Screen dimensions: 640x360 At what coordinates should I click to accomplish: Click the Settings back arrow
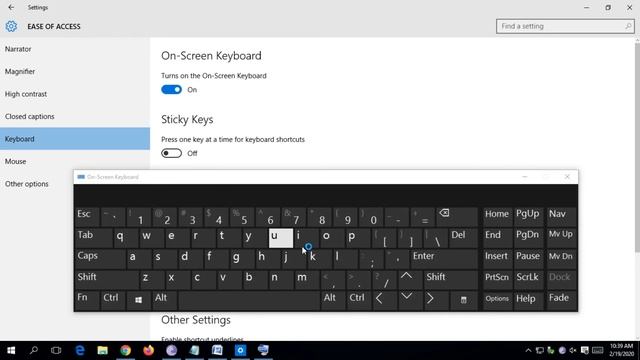tap(11, 7)
